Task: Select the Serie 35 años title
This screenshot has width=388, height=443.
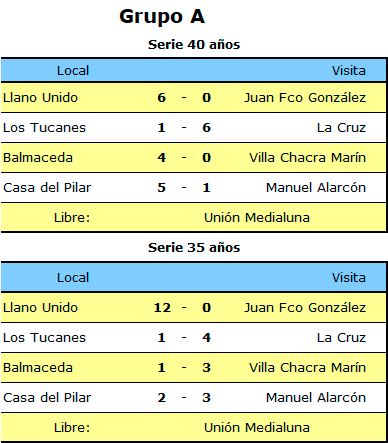Action: 194,248
